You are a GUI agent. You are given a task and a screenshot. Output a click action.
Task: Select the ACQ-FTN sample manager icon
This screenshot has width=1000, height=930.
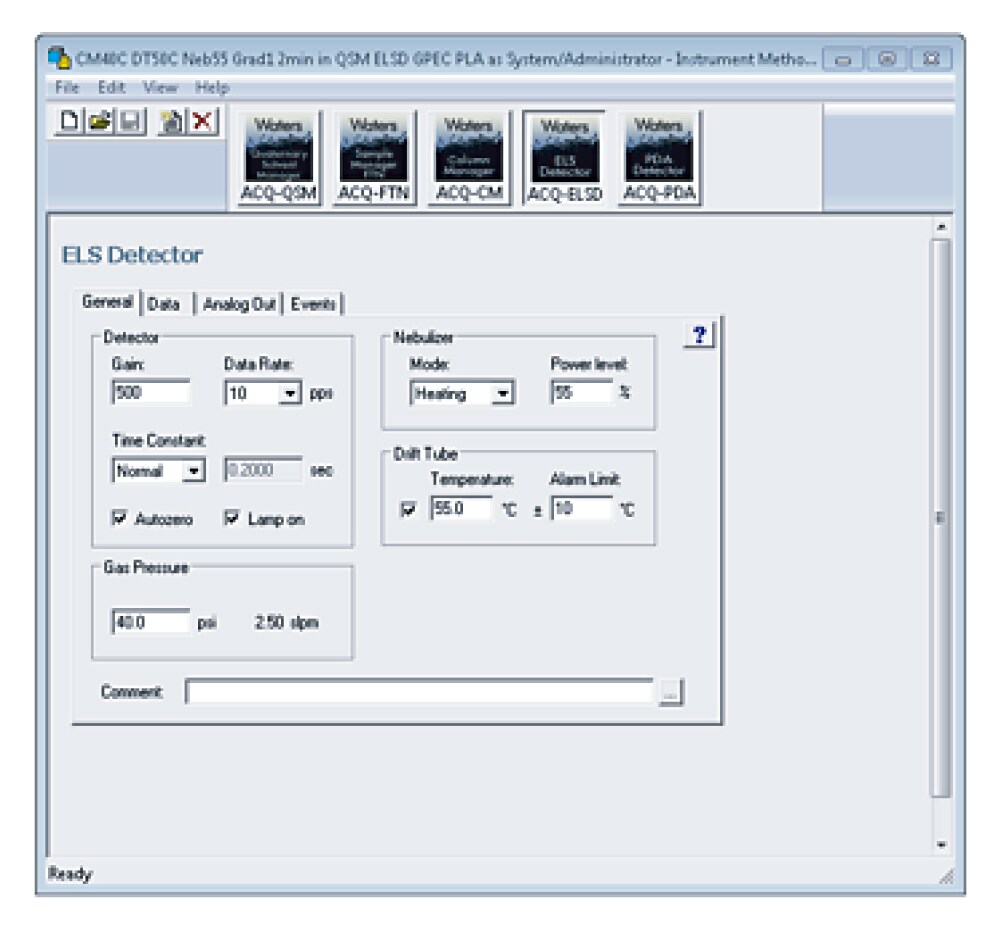pos(373,158)
